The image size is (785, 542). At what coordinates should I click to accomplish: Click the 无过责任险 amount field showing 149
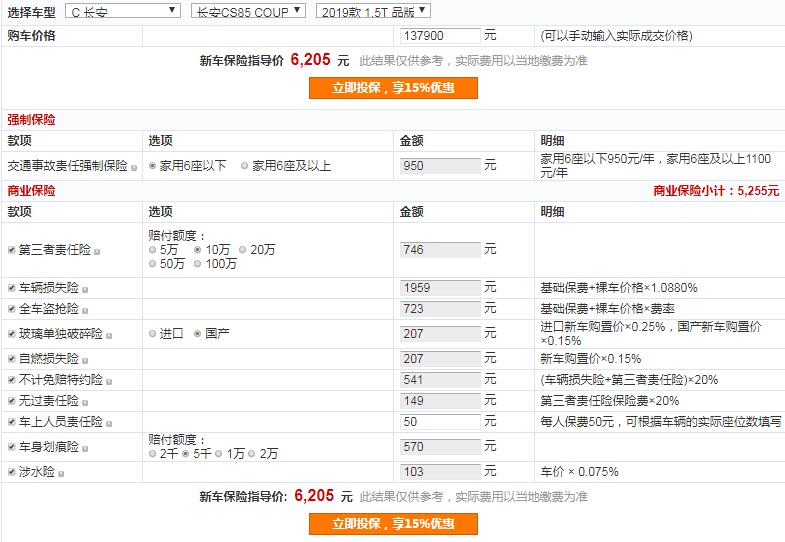(x=440, y=401)
